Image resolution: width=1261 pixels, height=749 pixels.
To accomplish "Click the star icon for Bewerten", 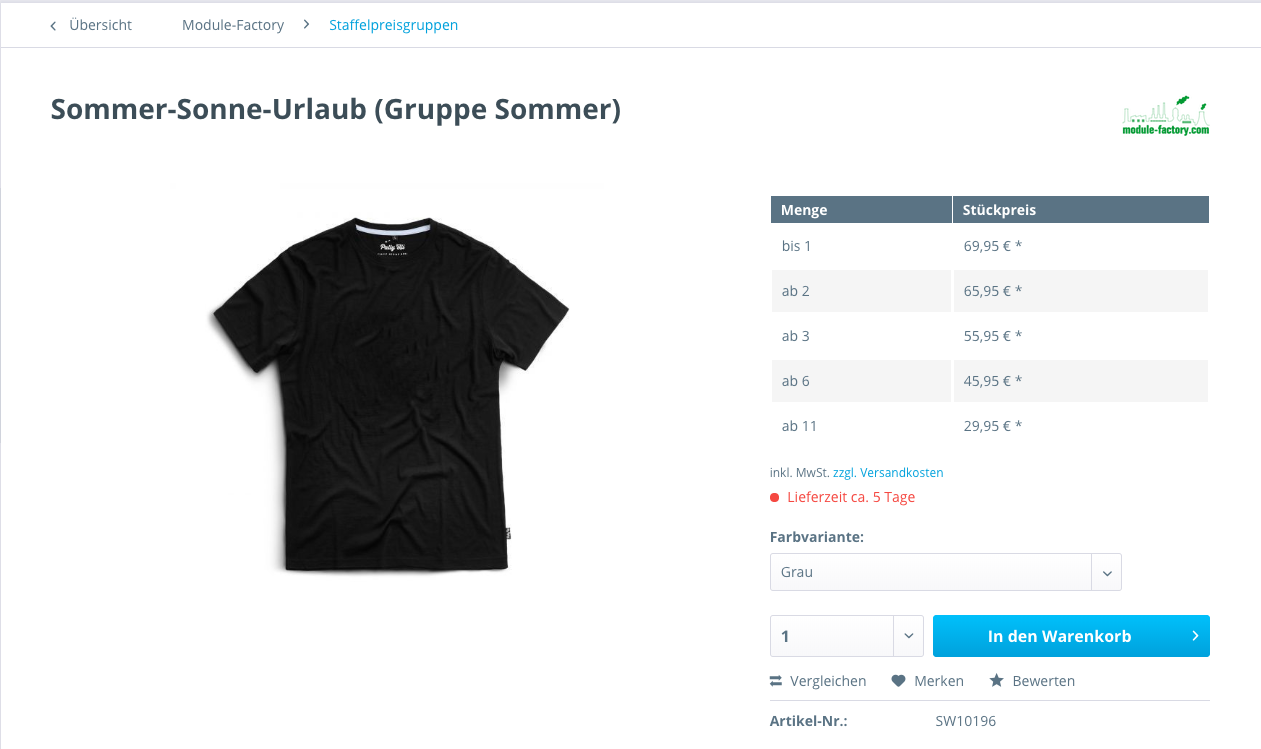I will (996, 681).
